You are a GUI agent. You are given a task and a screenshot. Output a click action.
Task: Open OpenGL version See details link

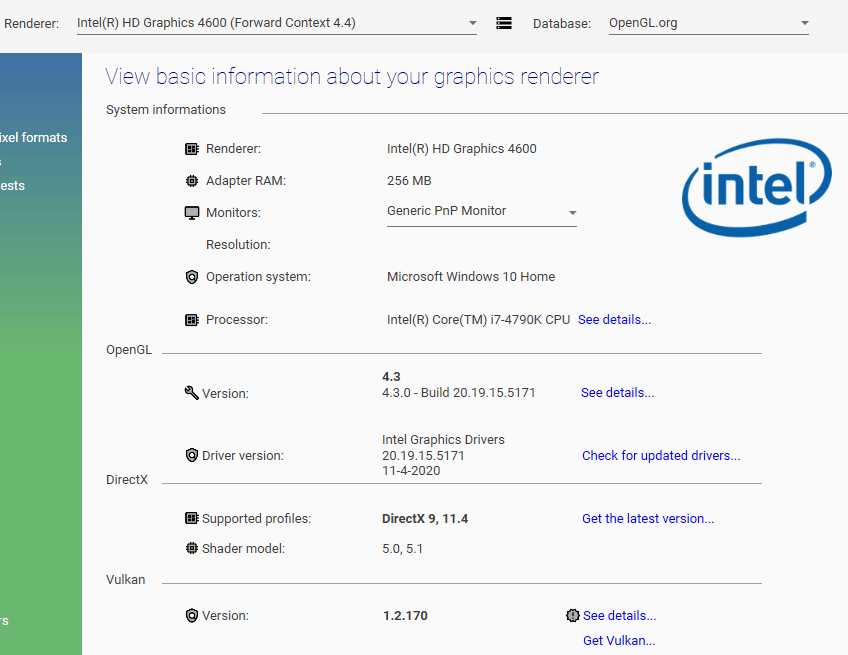click(618, 393)
